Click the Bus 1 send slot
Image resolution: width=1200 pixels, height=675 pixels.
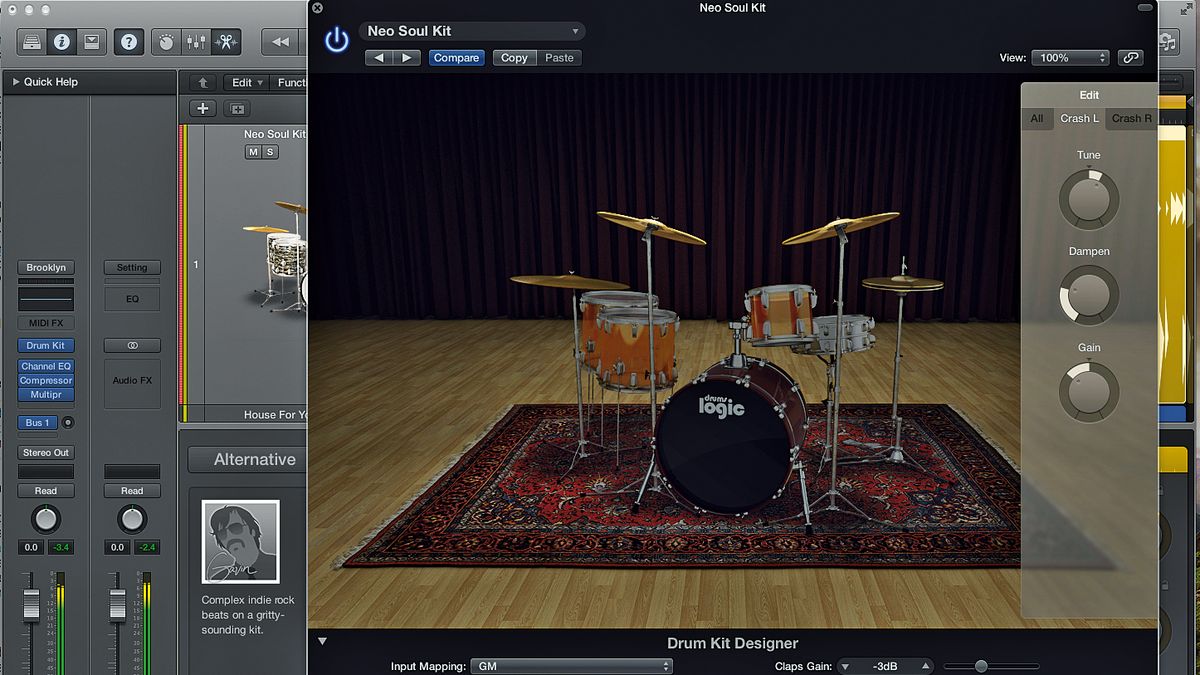coord(38,422)
